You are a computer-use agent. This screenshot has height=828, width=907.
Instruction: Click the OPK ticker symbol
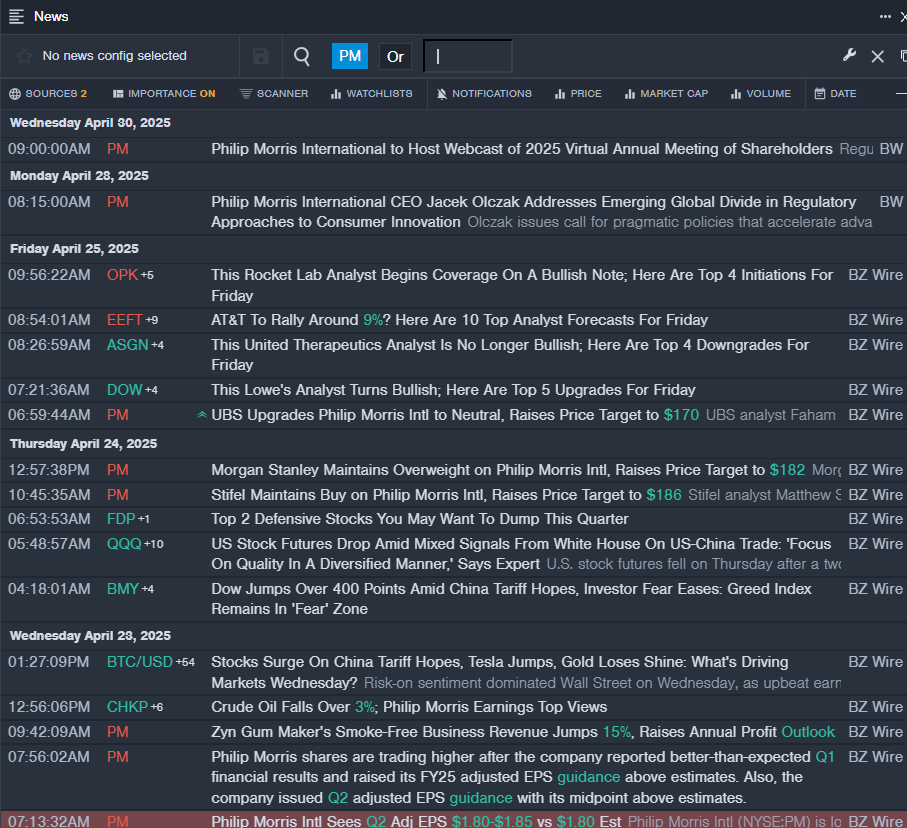(122, 275)
